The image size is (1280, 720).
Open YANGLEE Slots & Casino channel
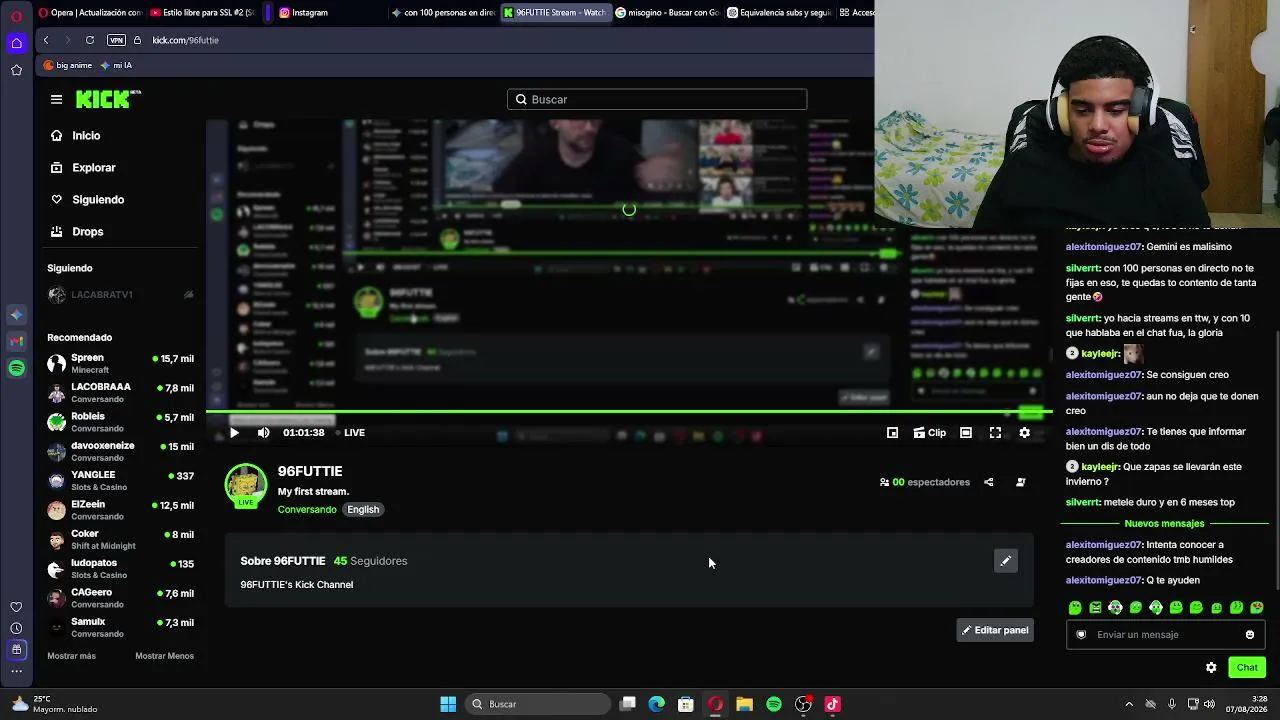coord(121,481)
